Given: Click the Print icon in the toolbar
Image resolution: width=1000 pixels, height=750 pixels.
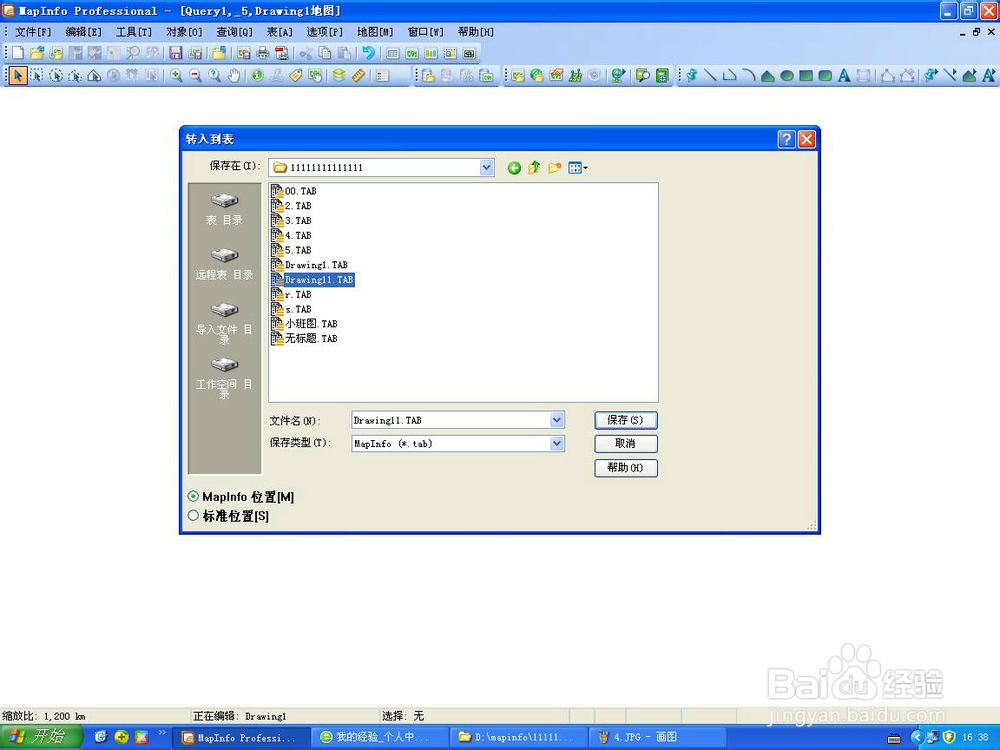Looking at the screenshot, I should (262, 53).
